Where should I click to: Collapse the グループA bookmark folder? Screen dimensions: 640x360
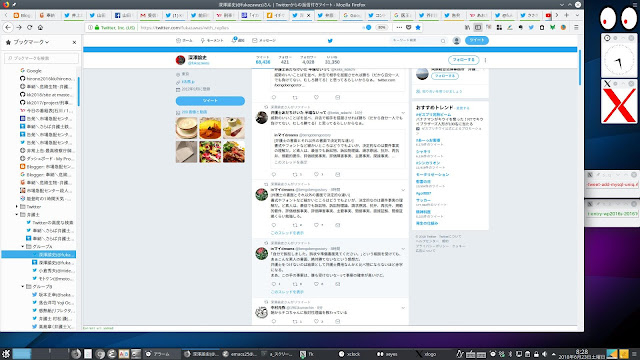[23, 247]
